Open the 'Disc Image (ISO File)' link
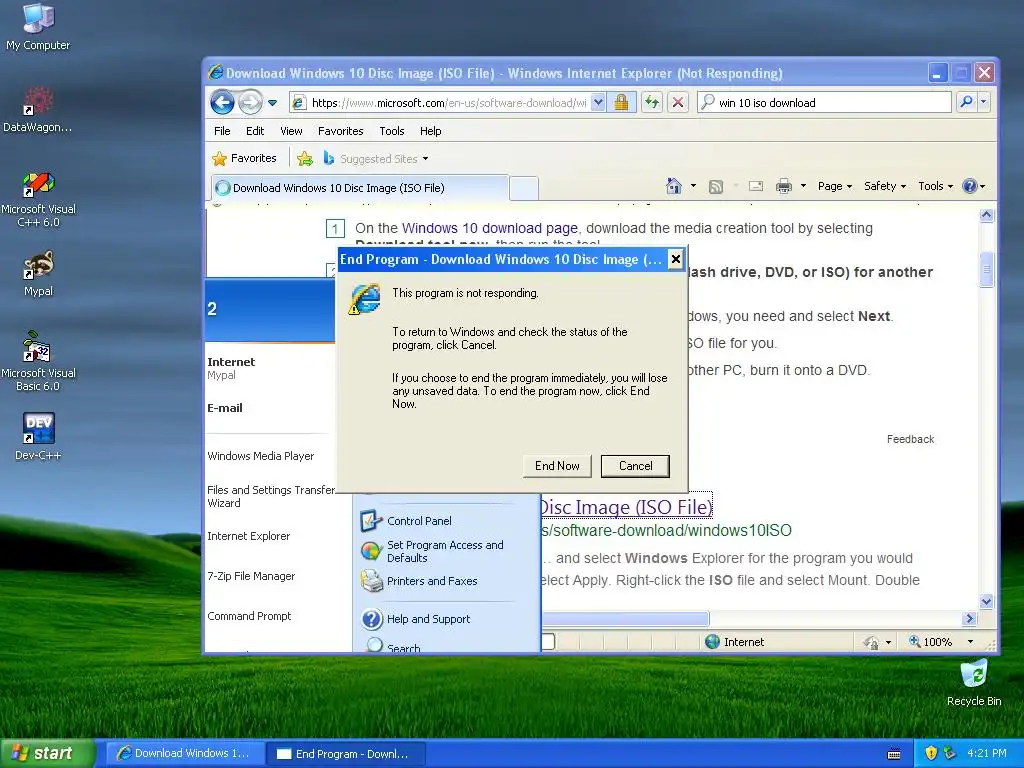 626,507
